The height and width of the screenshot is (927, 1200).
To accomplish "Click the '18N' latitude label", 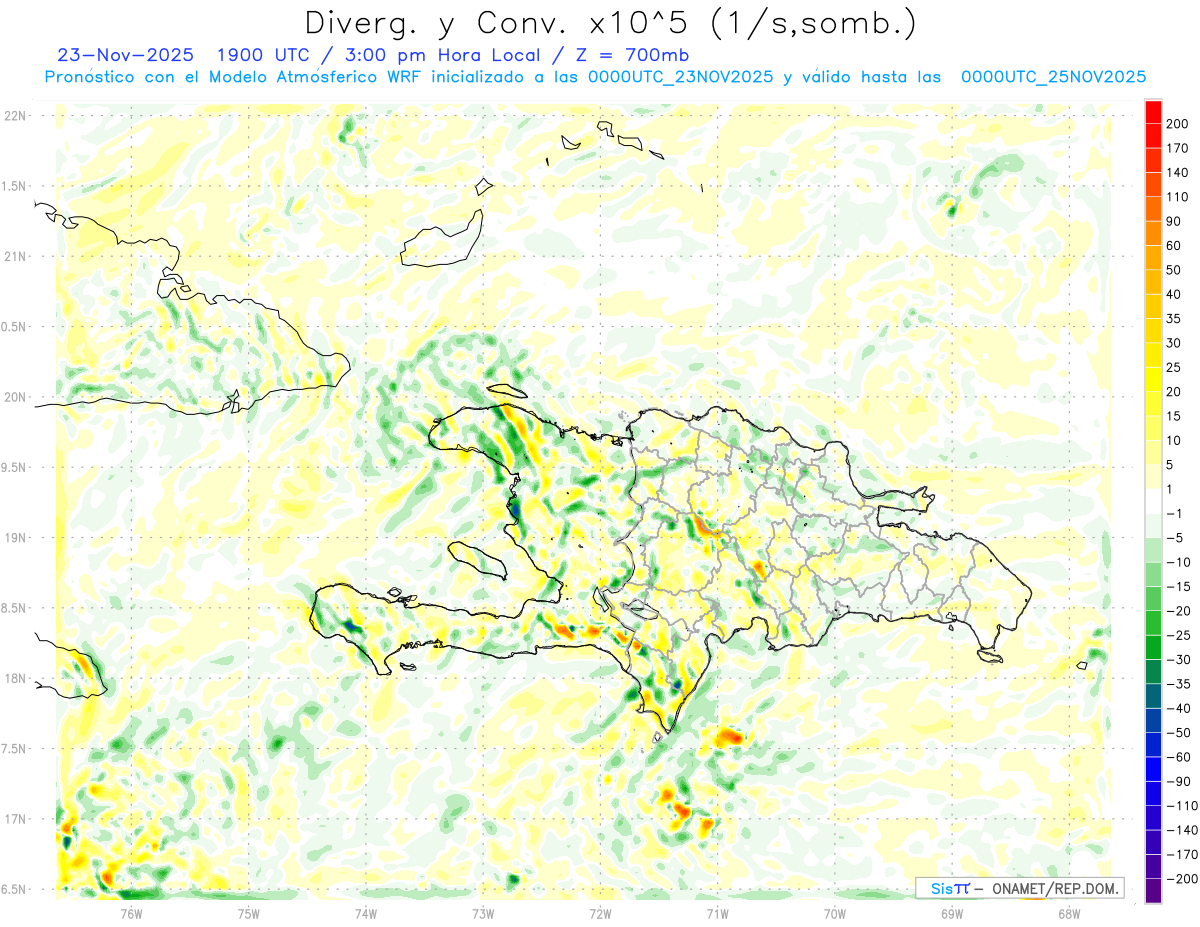I will tap(15, 678).
